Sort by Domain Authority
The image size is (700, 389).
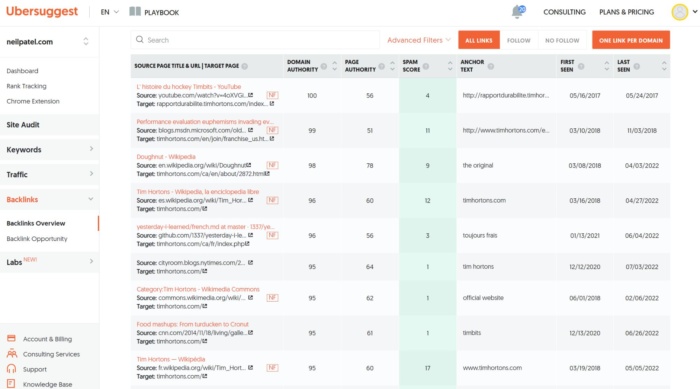pos(334,66)
